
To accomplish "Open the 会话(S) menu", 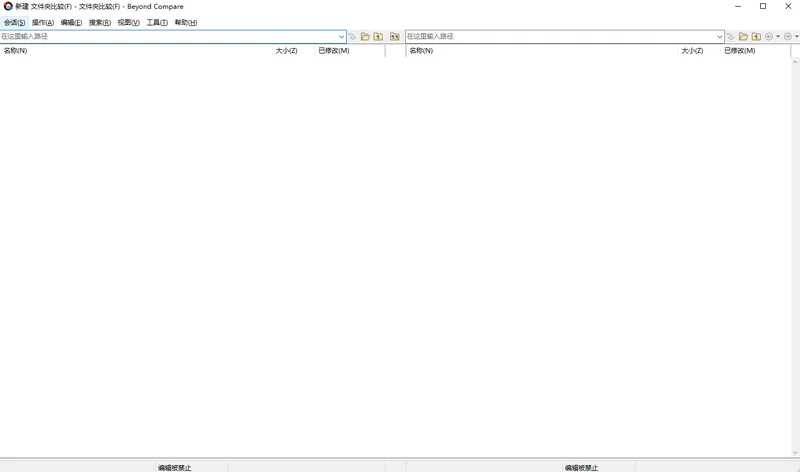I will coord(14,22).
